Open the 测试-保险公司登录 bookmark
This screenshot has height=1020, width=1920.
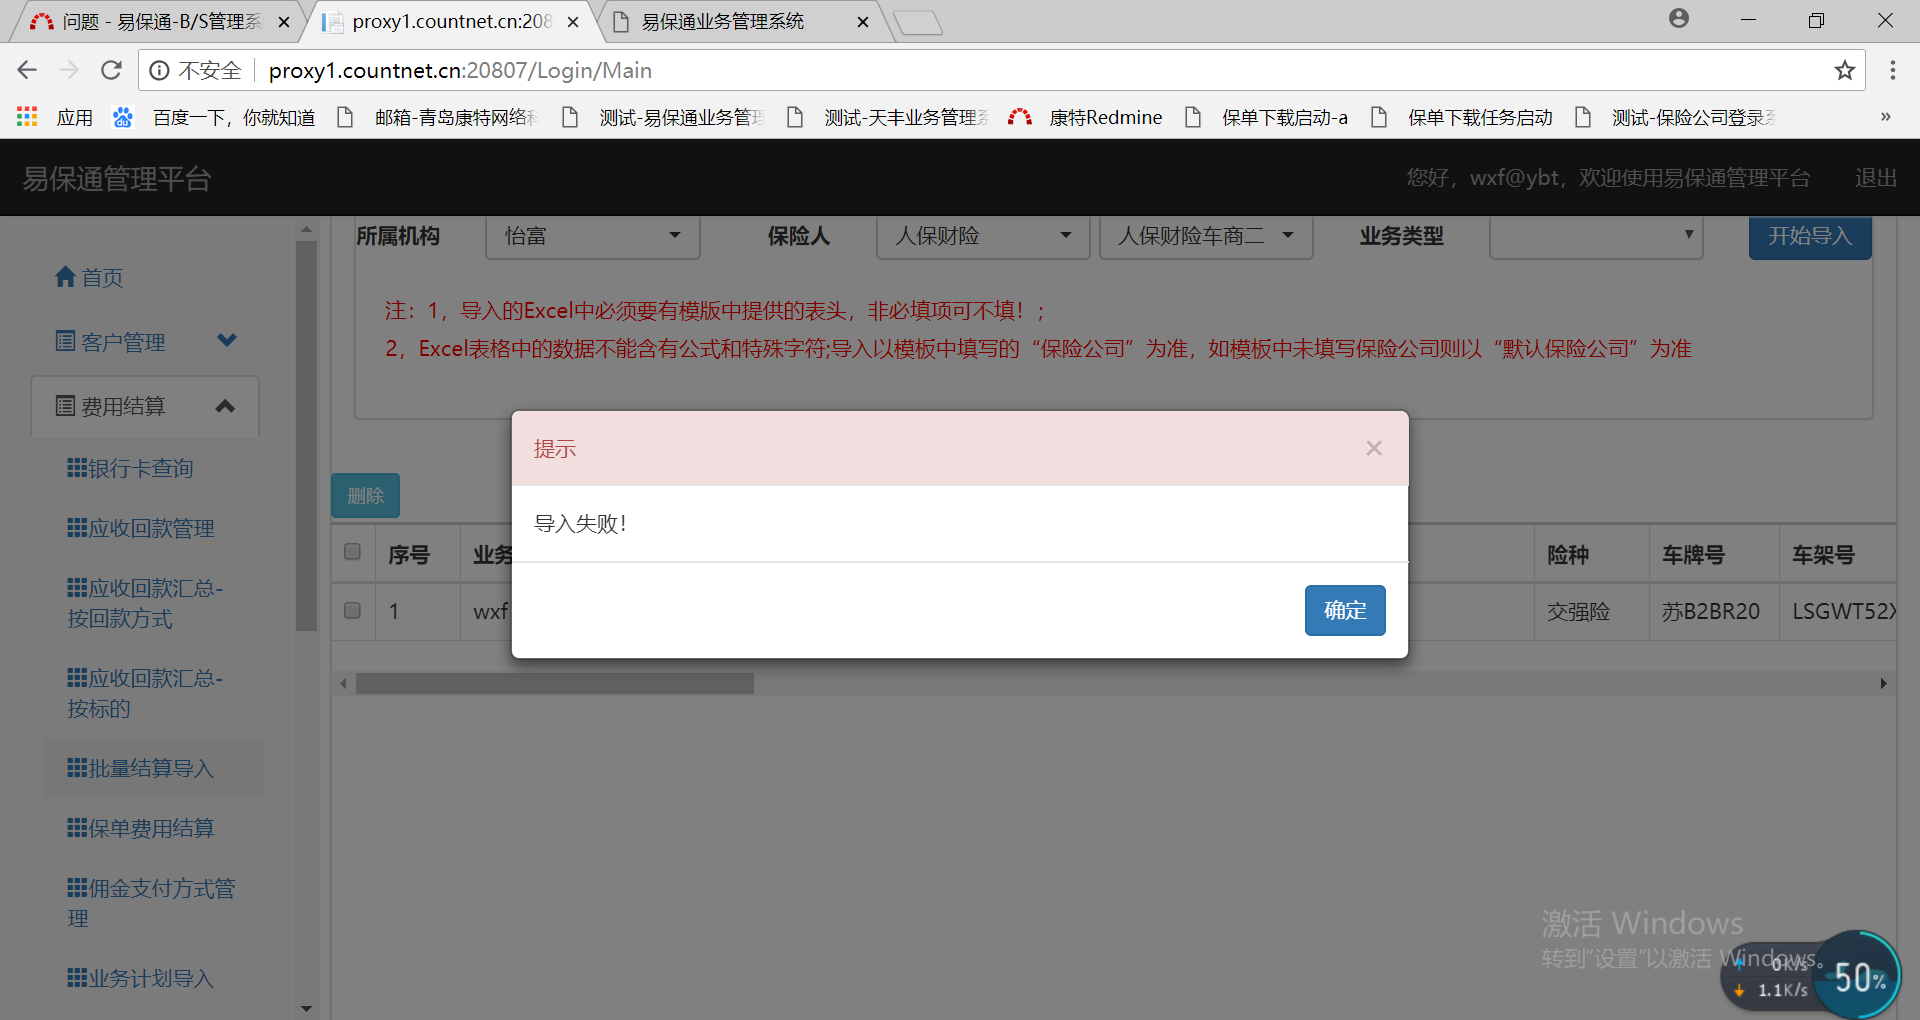pos(1675,117)
